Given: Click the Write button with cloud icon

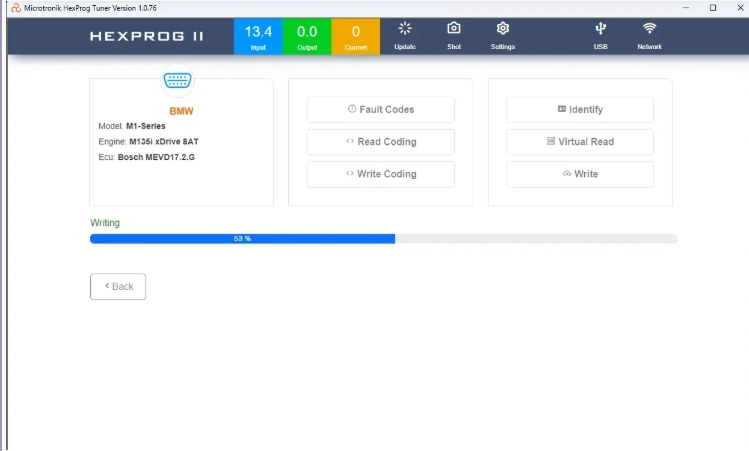Looking at the screenshot, I should point(580,174).
